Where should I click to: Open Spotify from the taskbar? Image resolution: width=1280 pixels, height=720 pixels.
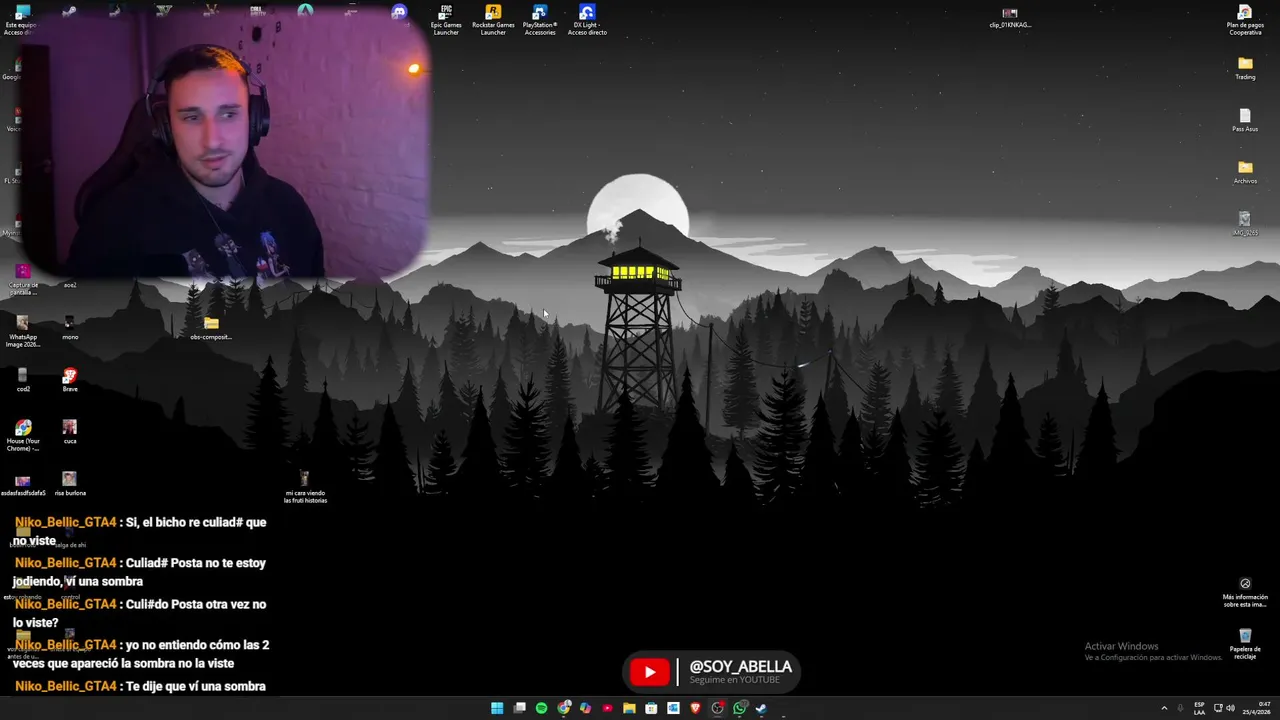[x=541, y=708]
